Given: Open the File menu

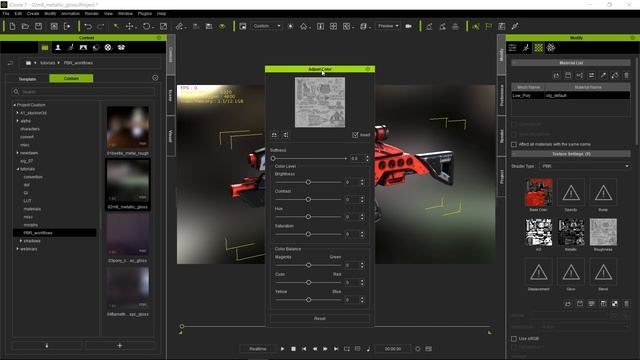Looking at the screenshot, I should pos(6,13).
